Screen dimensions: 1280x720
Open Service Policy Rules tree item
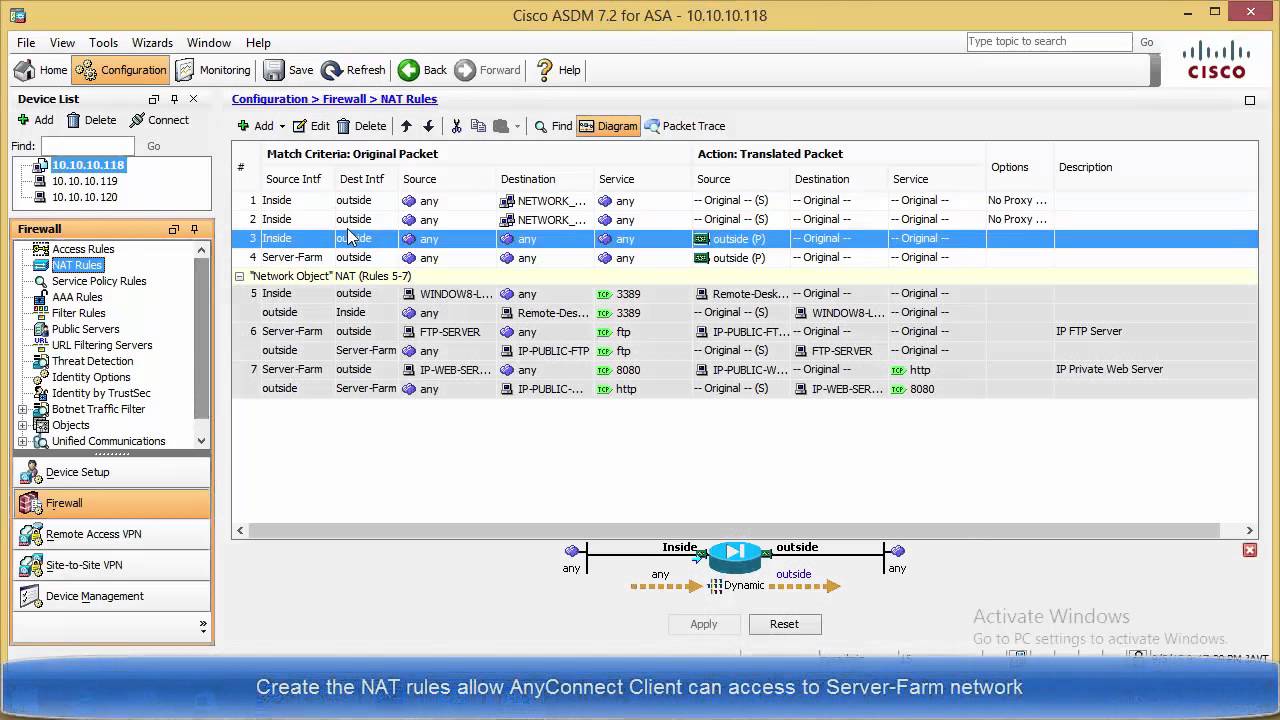click(x=99, y=281)
